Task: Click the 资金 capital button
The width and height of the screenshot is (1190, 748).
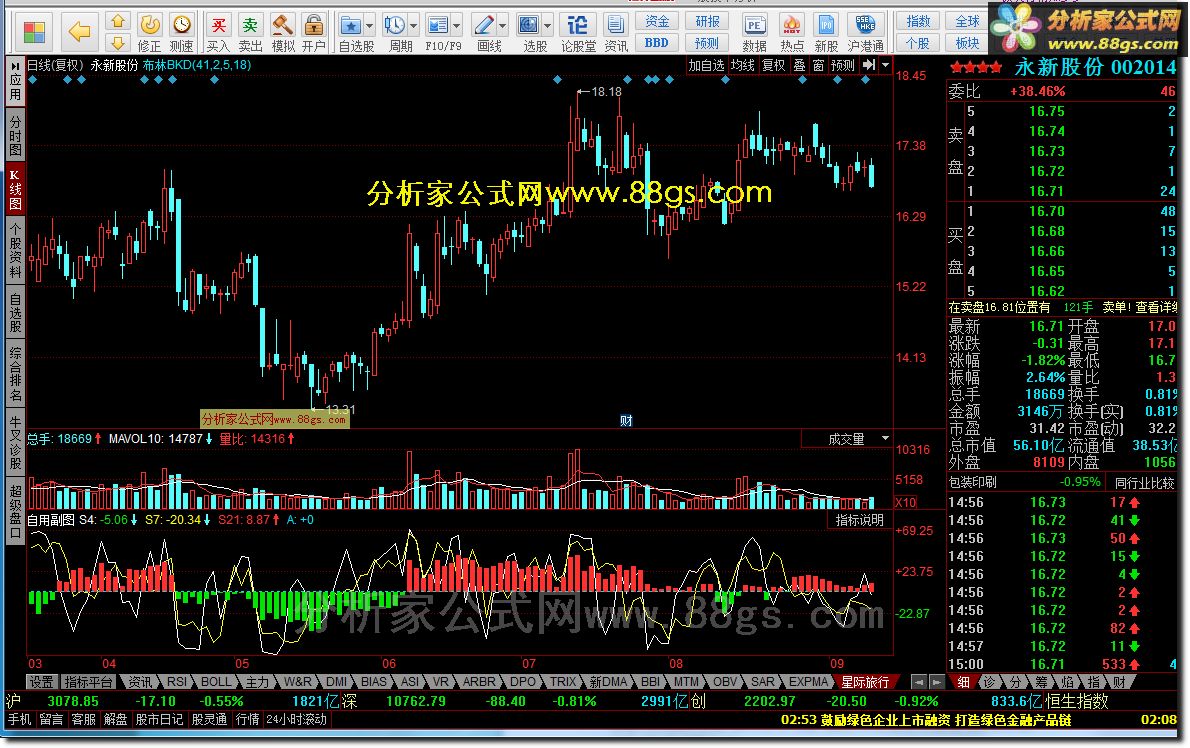Action: point(657,21)
